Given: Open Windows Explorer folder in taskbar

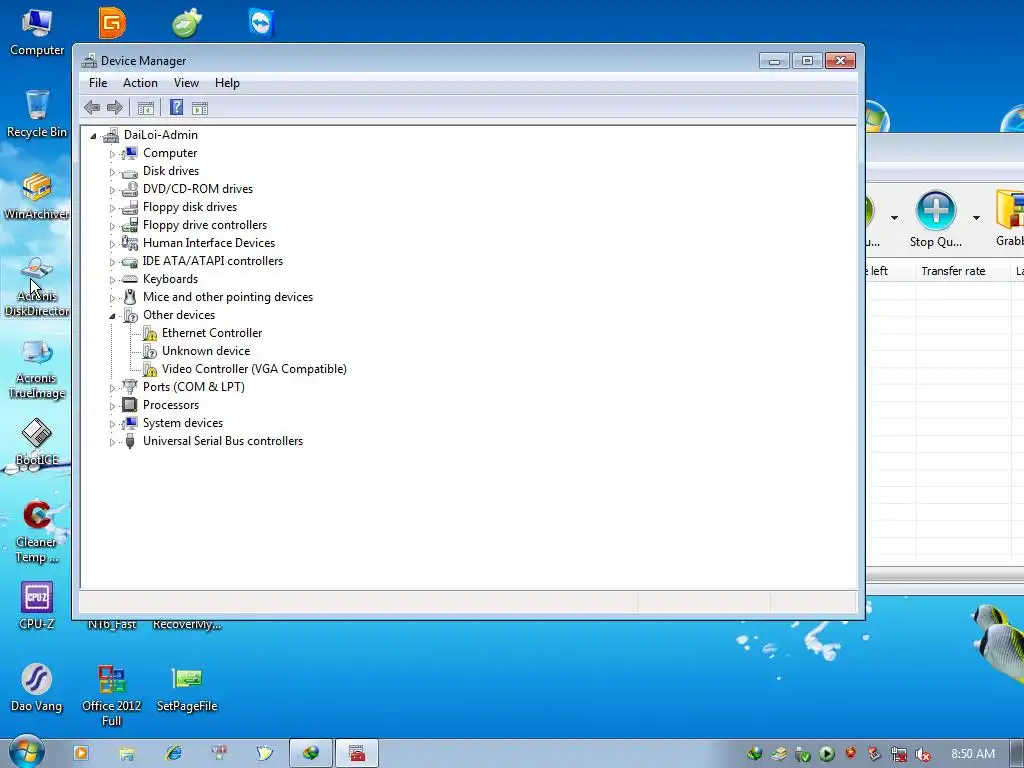Looking at the screenshot, I should tap(127, 754).
